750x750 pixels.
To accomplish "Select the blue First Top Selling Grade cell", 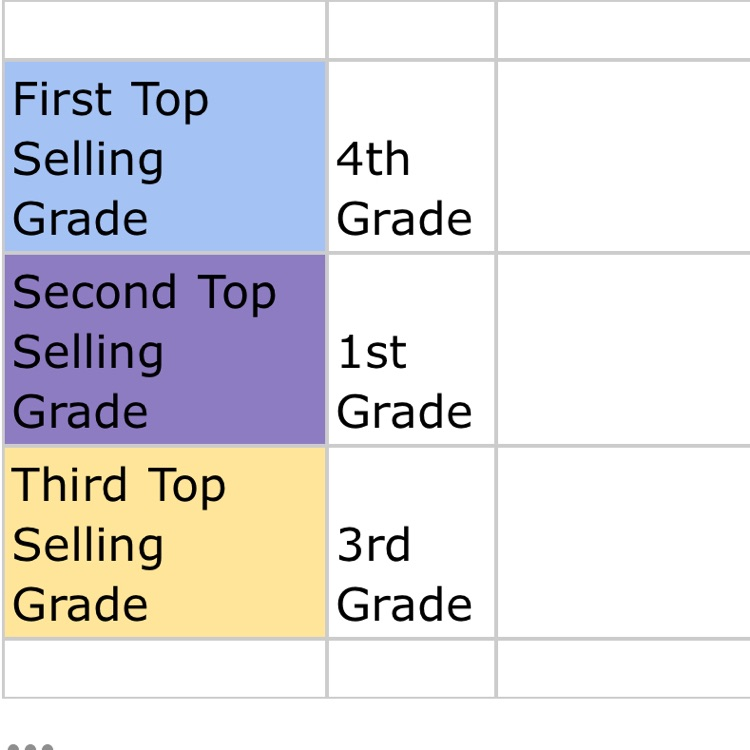I will point(165,157).
